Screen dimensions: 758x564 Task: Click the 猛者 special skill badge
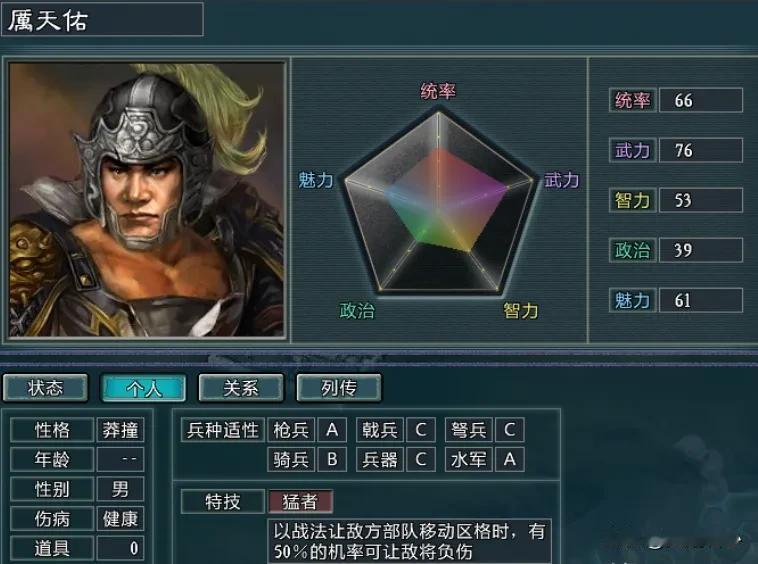[x=300, y=502]
